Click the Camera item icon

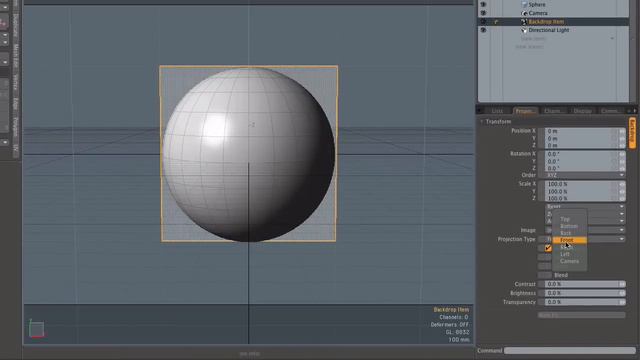pyautogui.click(x=524, y=13)
